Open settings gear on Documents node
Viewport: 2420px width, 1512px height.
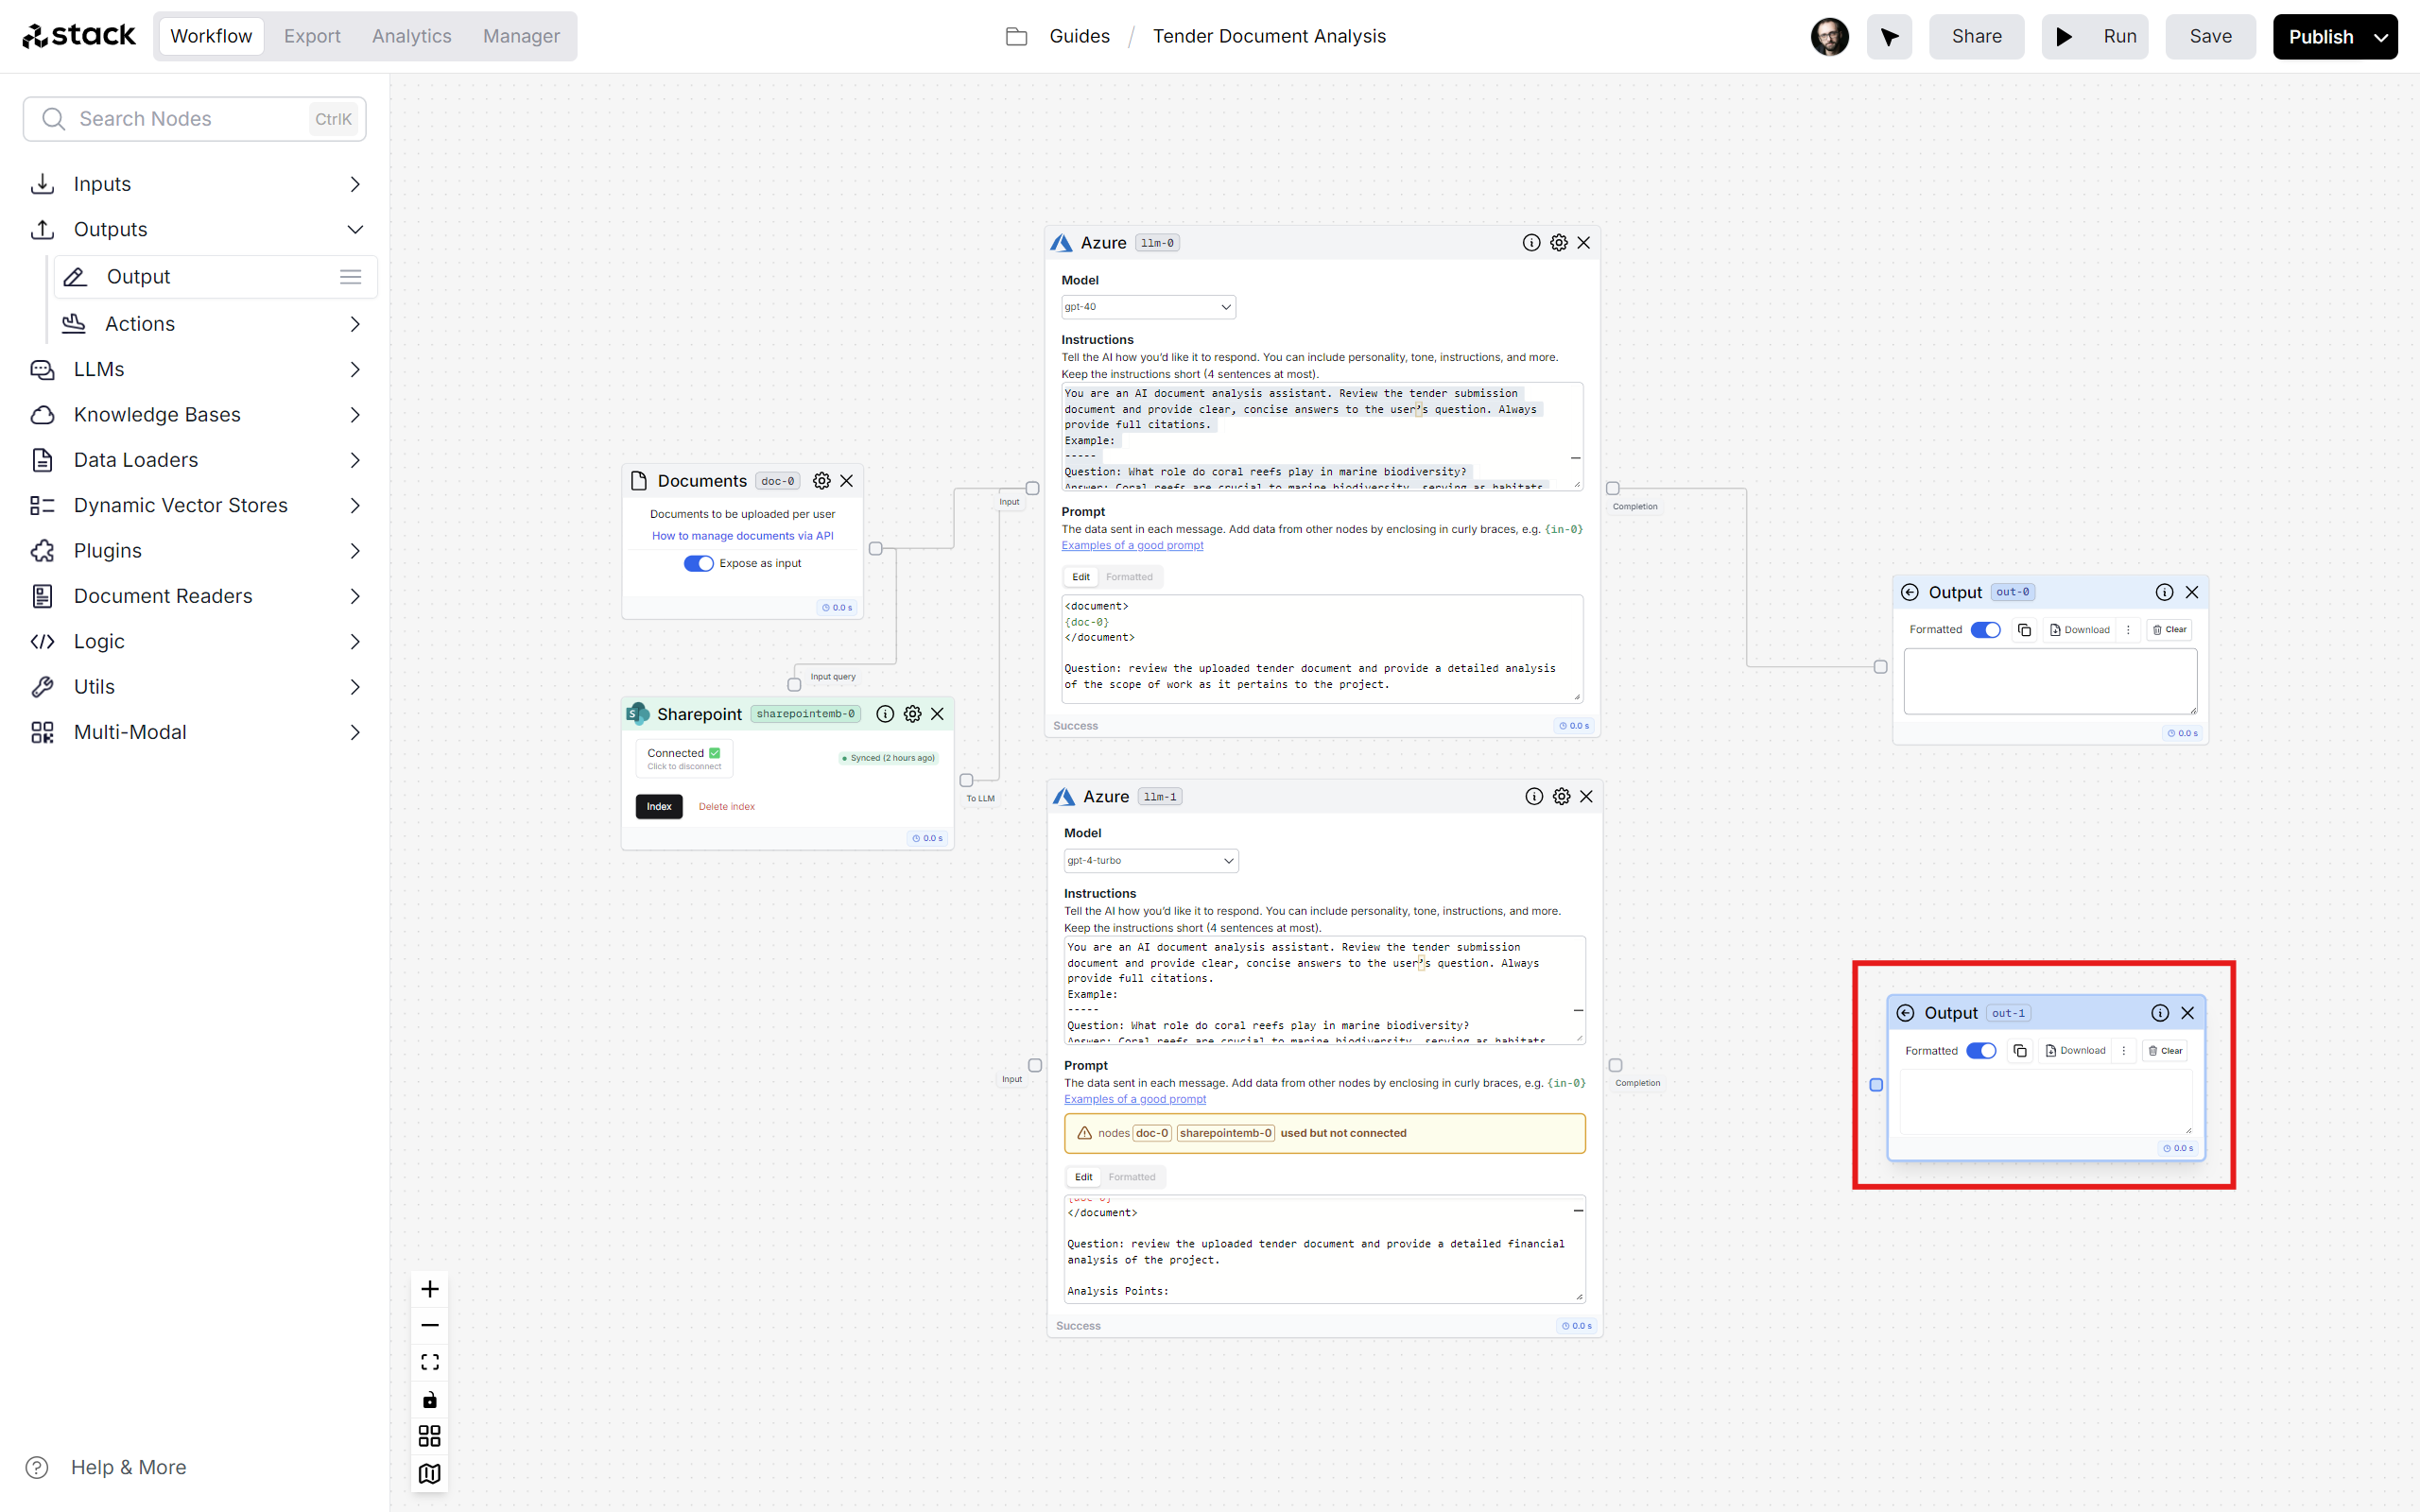click(x=821, y=481)
